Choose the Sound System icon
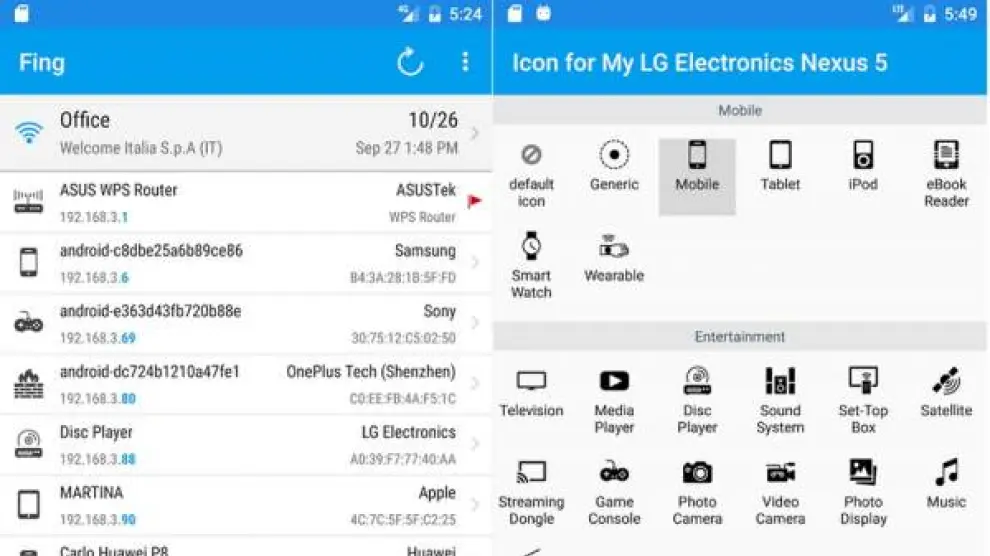Screen dimensions: 990x556 780,400
